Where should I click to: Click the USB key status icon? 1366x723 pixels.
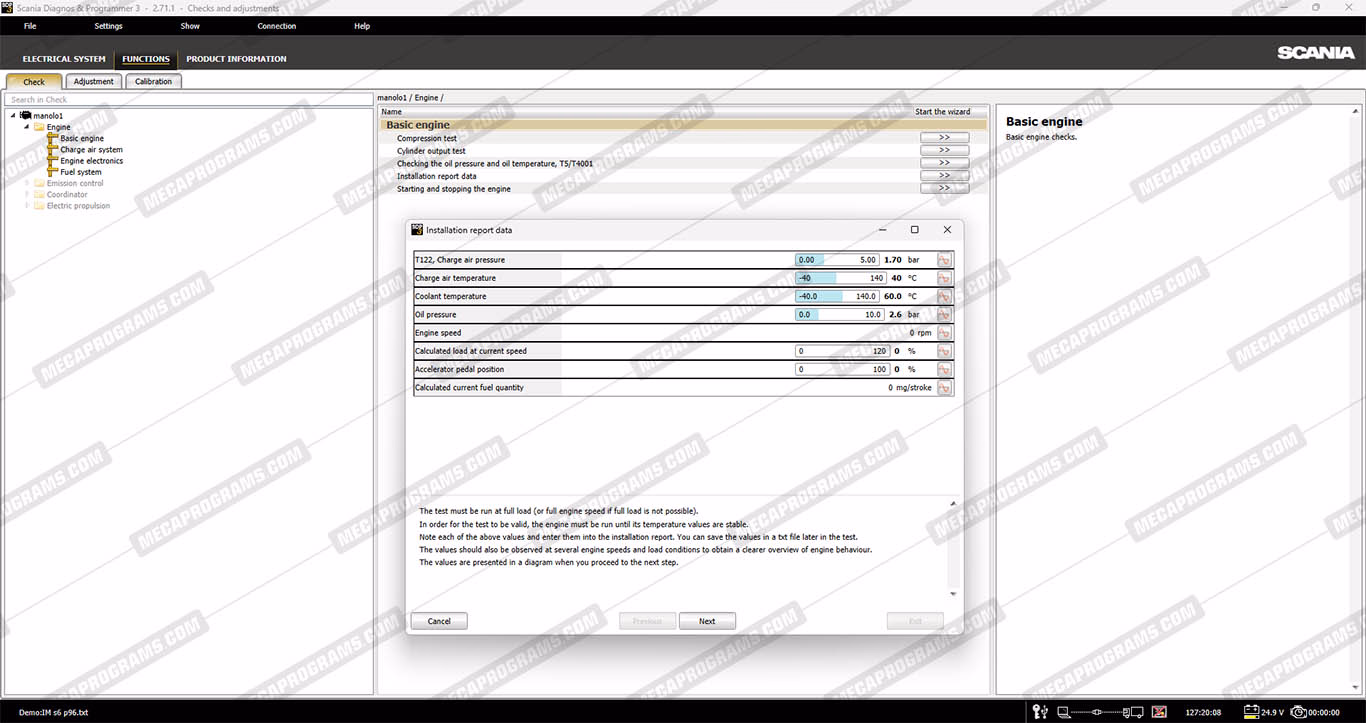coord(1040,712)
